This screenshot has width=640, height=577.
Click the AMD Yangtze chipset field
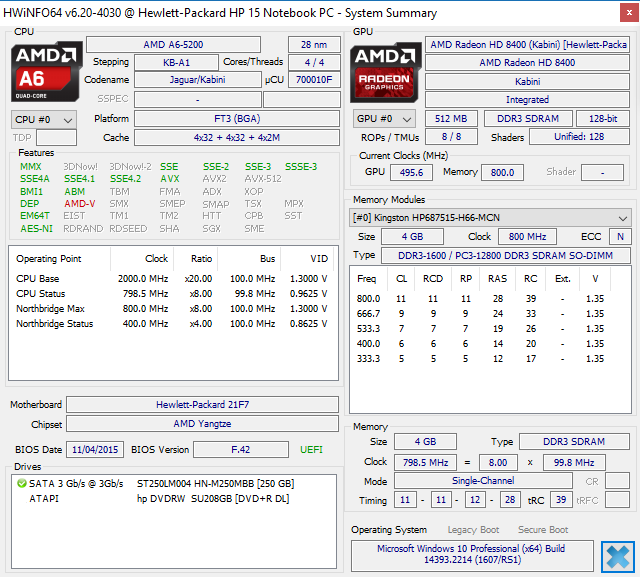pos(202,424)
